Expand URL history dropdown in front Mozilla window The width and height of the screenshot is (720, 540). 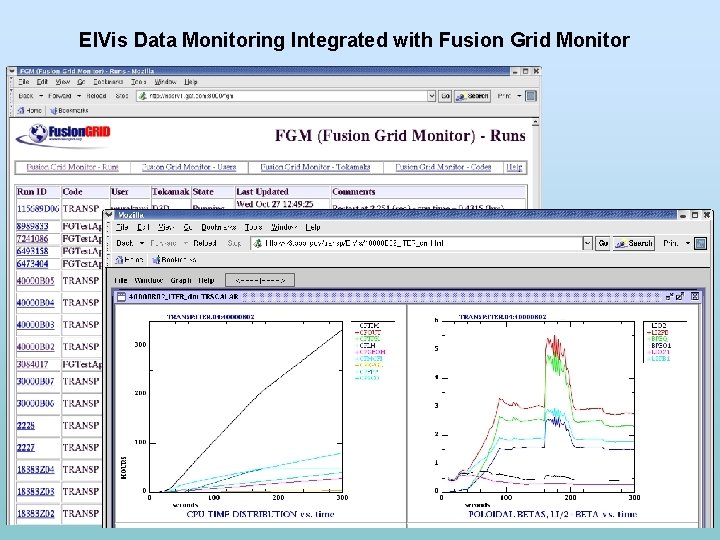588,243
